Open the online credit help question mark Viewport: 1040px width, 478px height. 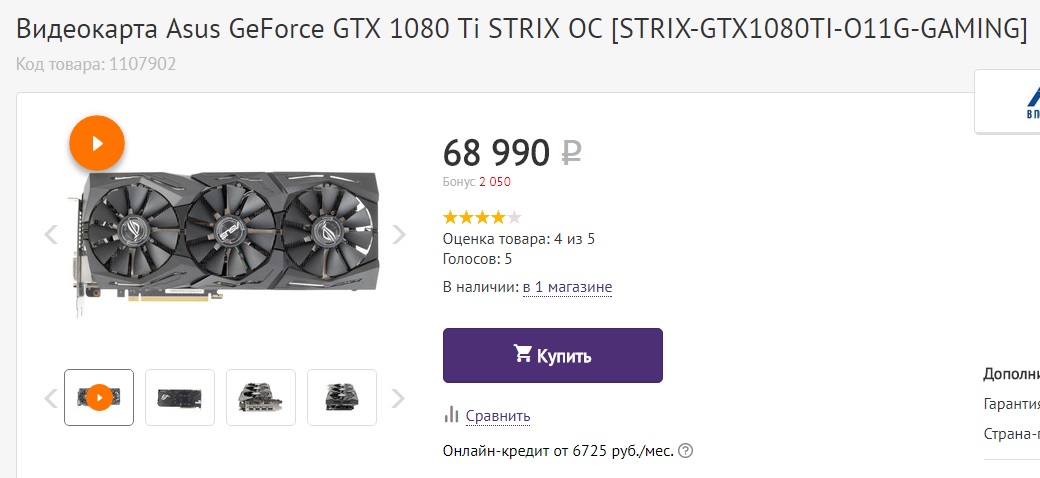click(685, 450)
